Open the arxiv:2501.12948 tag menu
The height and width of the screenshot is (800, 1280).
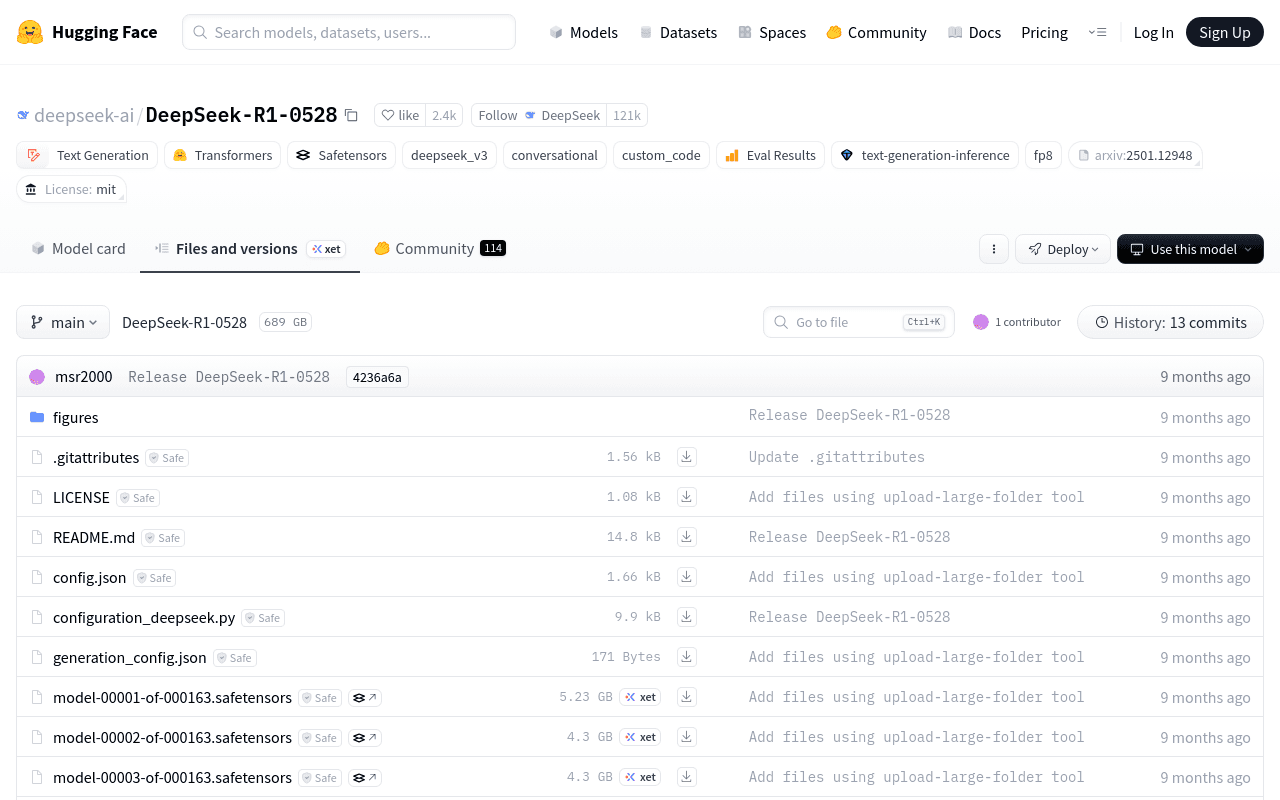tap(1135, 155)
